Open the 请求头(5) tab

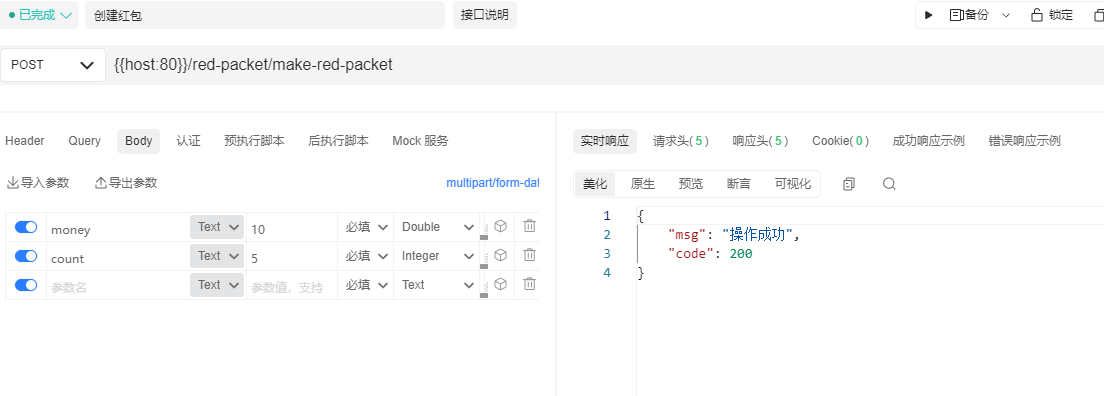tap(680, 141)
